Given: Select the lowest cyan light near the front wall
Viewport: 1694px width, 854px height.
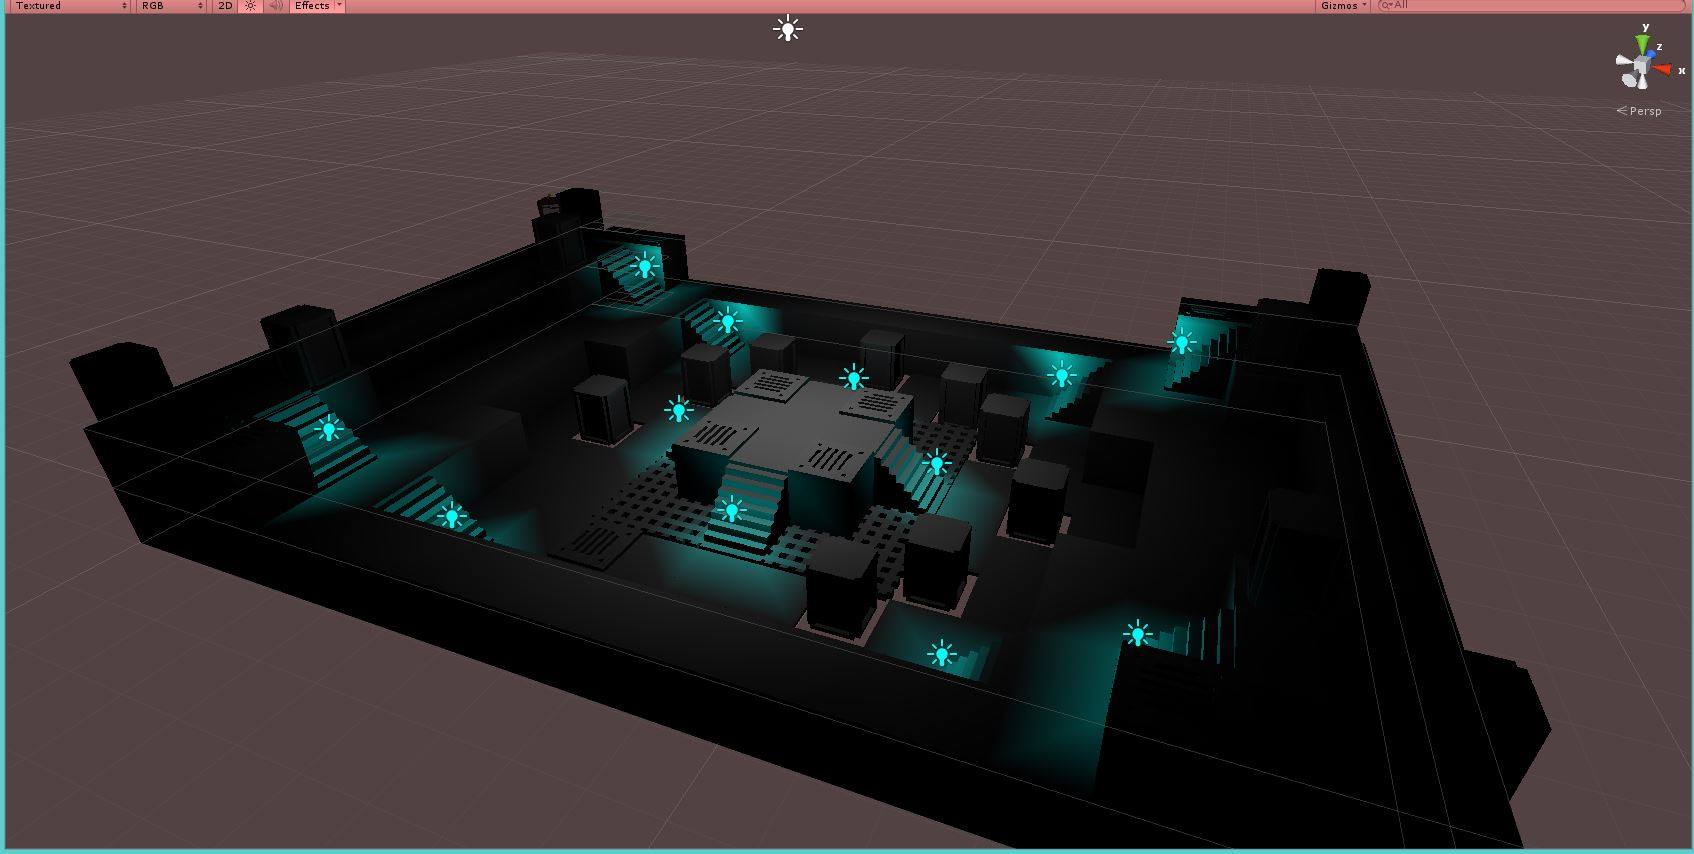Looking at the screenshot, I should [941, 654].
